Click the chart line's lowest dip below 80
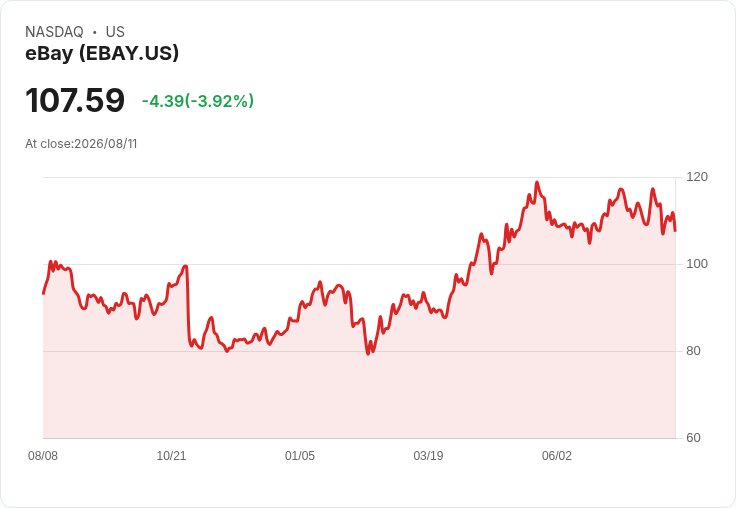Screen dimensions: 736x508 368,354
